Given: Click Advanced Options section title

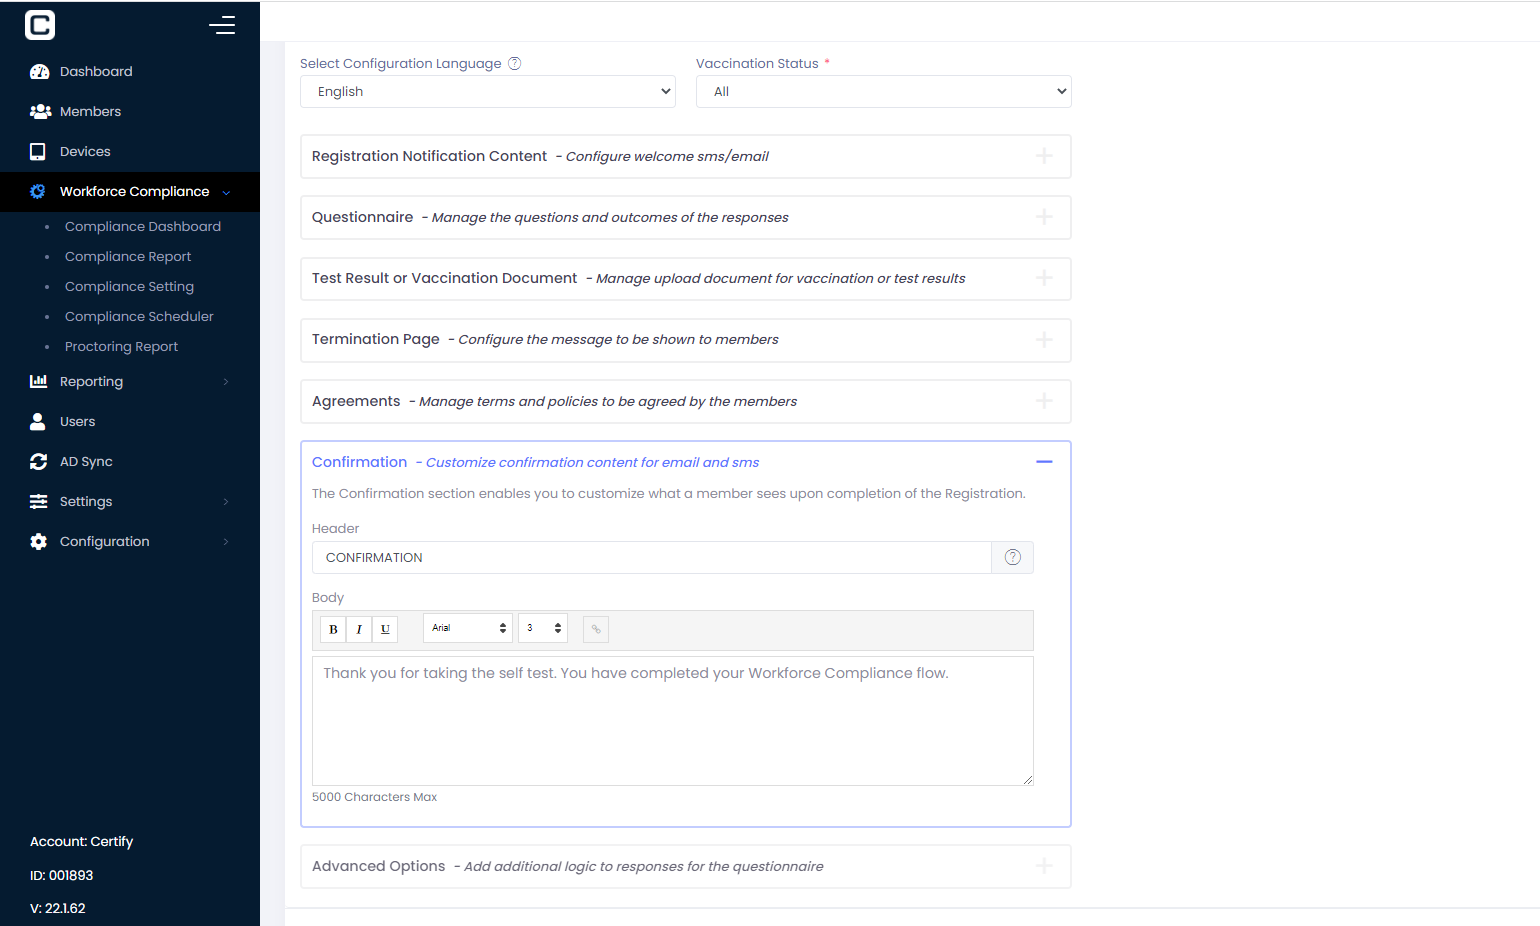Looking at the screenshot, I should (378, 866).
